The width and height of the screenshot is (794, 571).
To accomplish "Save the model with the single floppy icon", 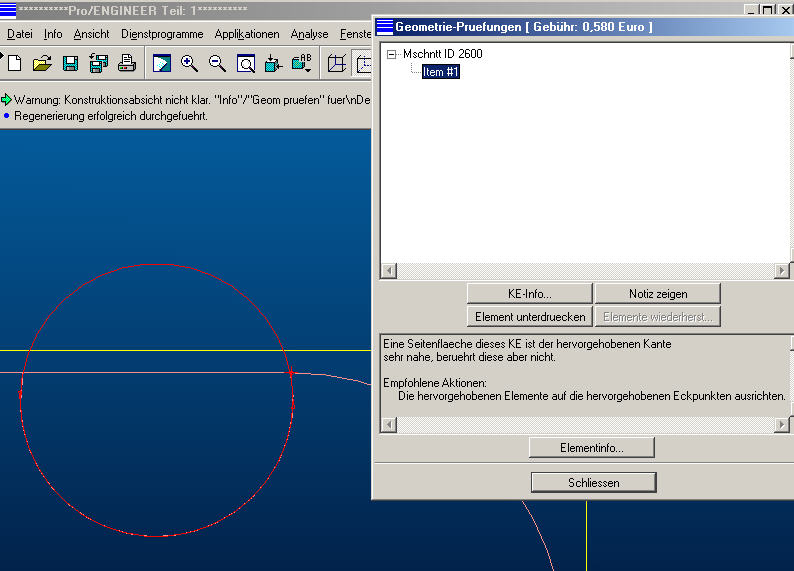I will (x=70, y=63).
